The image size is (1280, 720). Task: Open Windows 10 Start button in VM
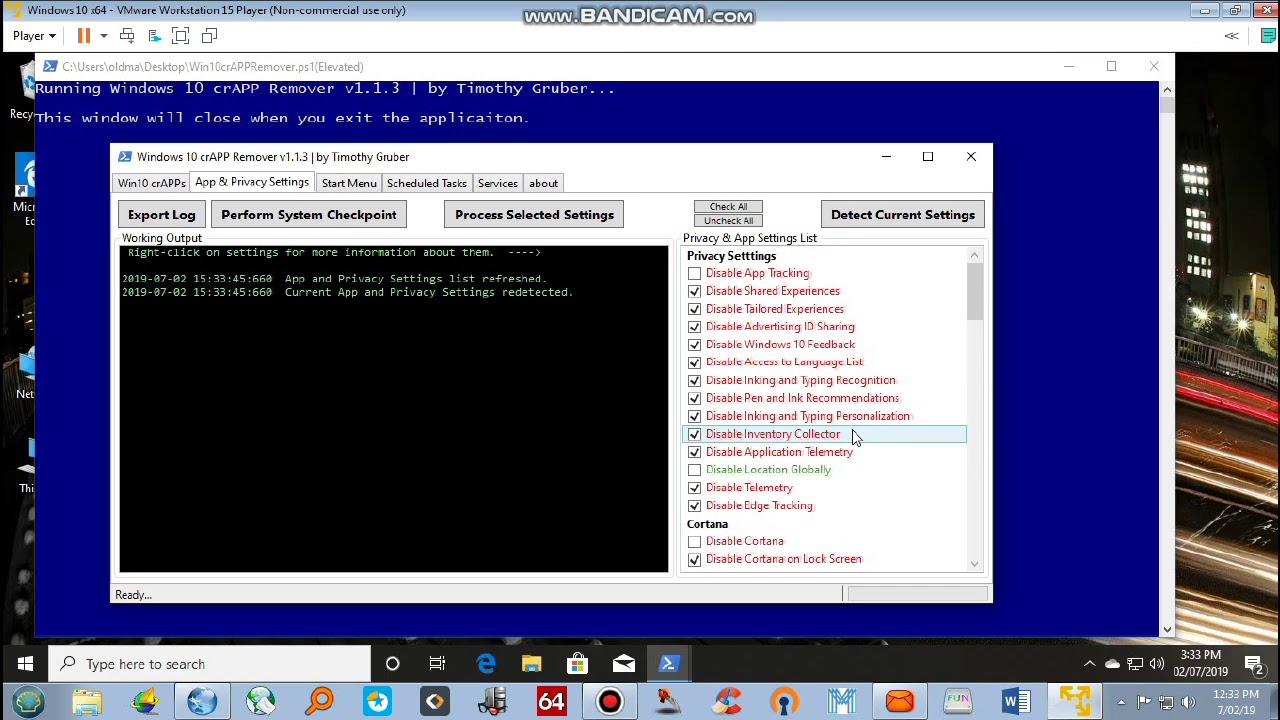(25, 664)
